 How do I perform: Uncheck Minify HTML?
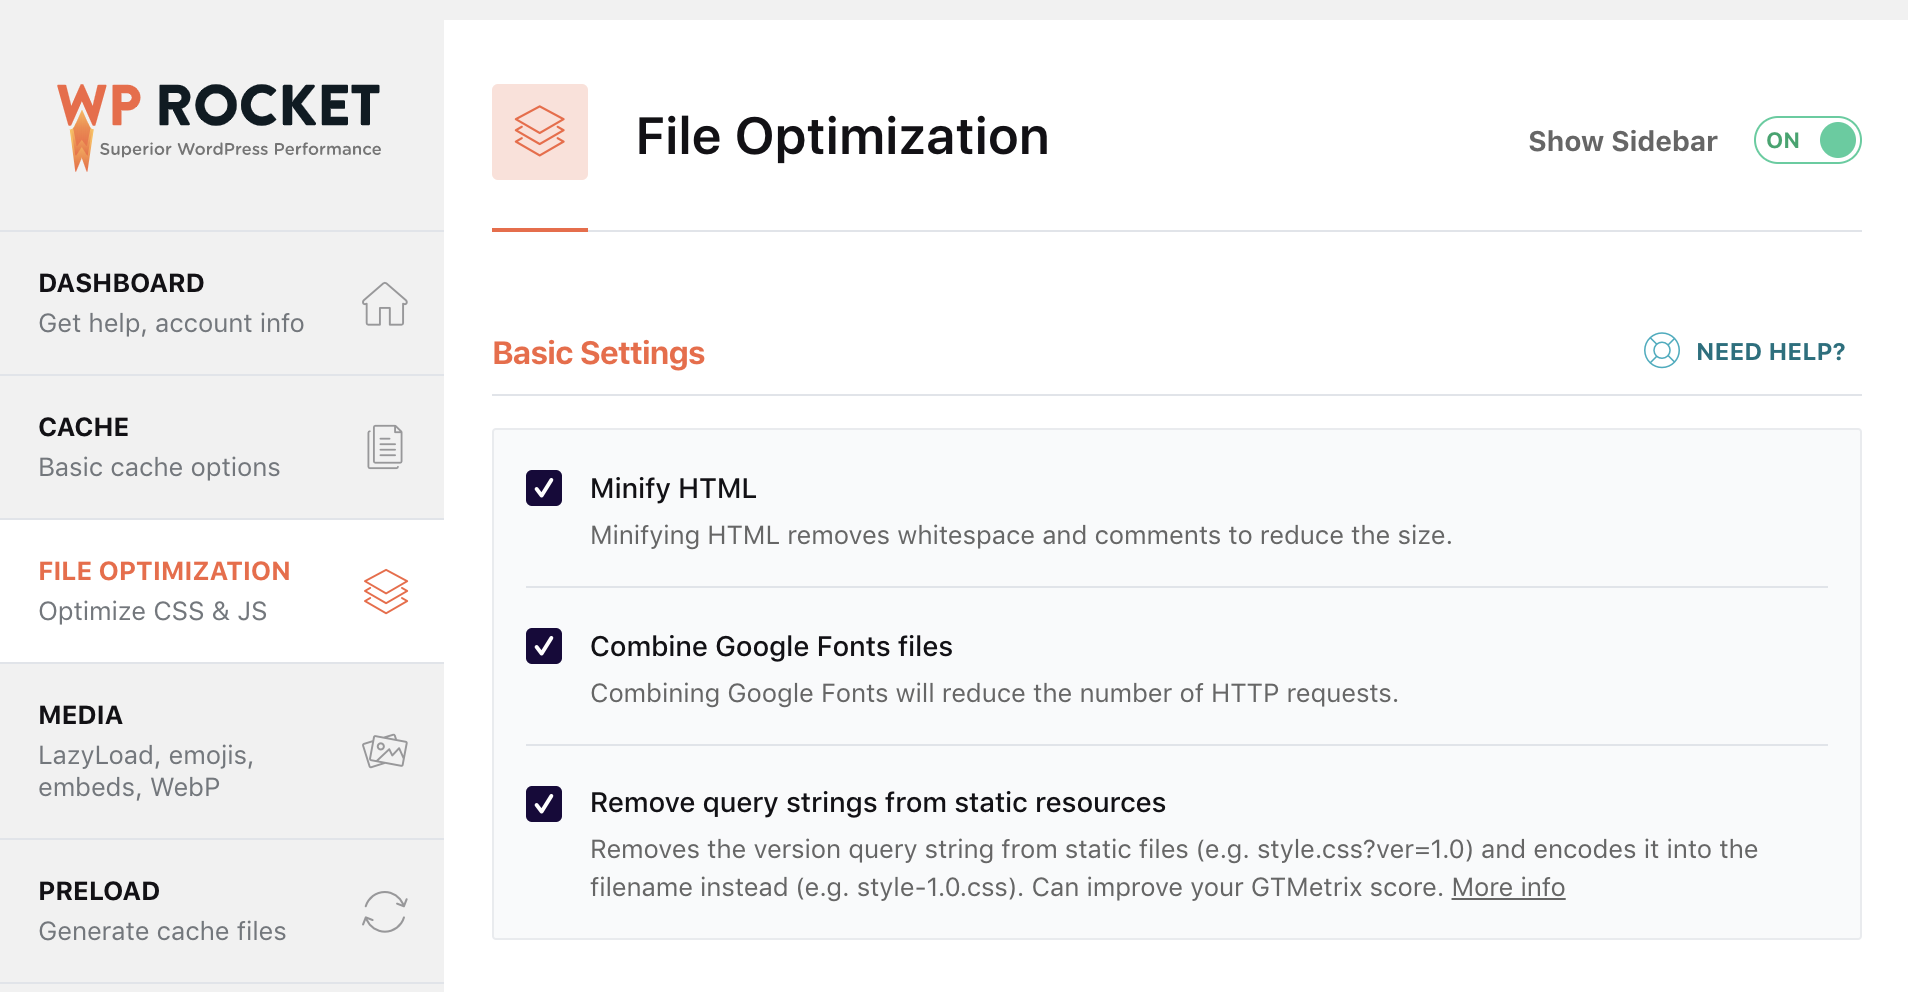pyautogui.click(x=543, y=489)
